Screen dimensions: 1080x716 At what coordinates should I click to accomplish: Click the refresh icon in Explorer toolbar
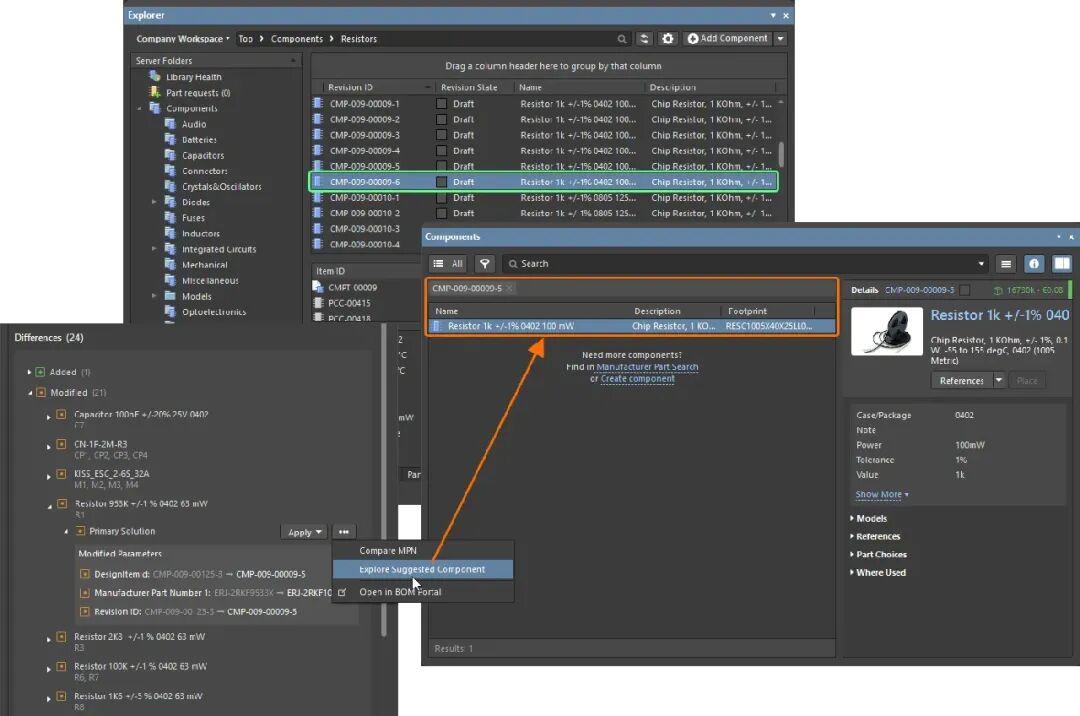(644, 39)
